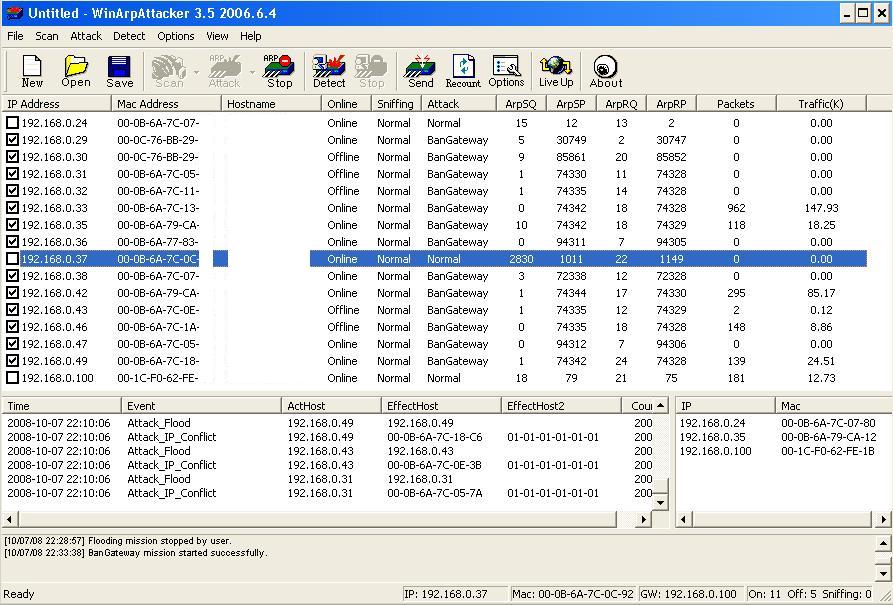Open the View menu
This screenshot has width=893, height=605.
click(x=217, y=36)
